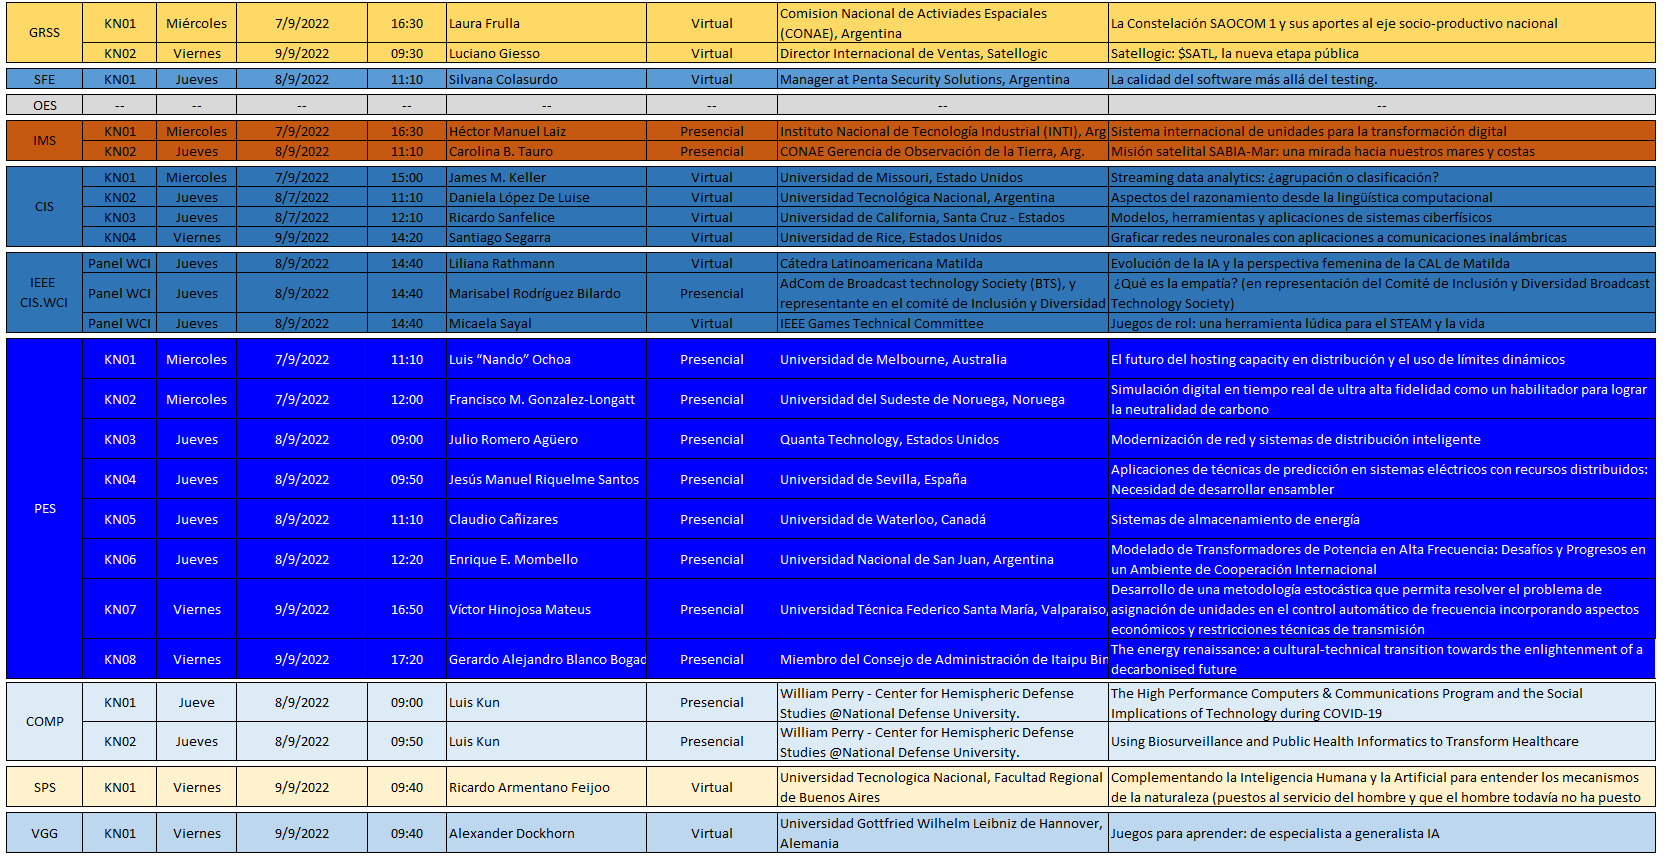
Task: Click speaker name Luciano Giesso
Action: [494, 53]
